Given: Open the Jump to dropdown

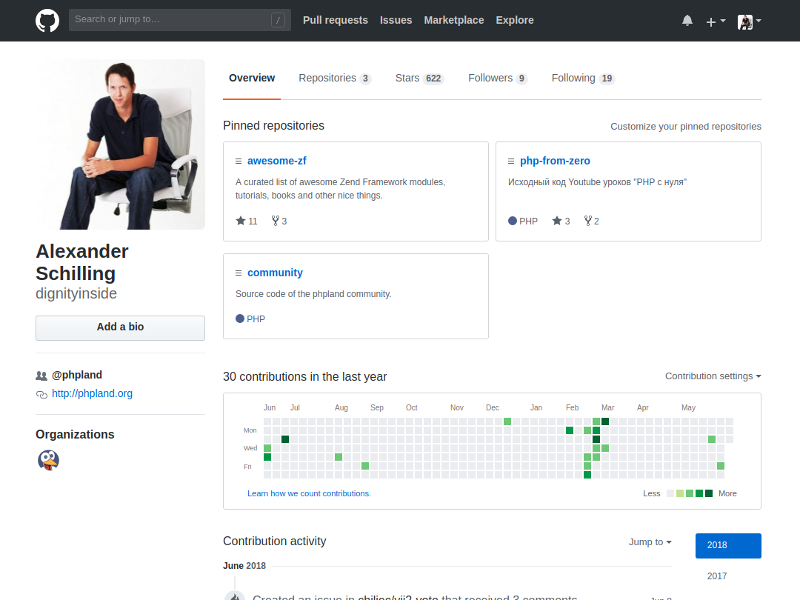Looking at the screenshot, I should point(650,542).
